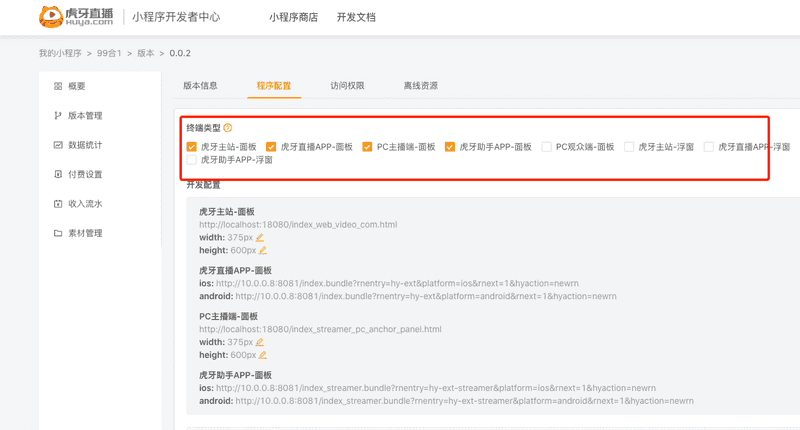
Task: Edit height pencil under PC主播端-面板
Action: (x=263, y=355)
